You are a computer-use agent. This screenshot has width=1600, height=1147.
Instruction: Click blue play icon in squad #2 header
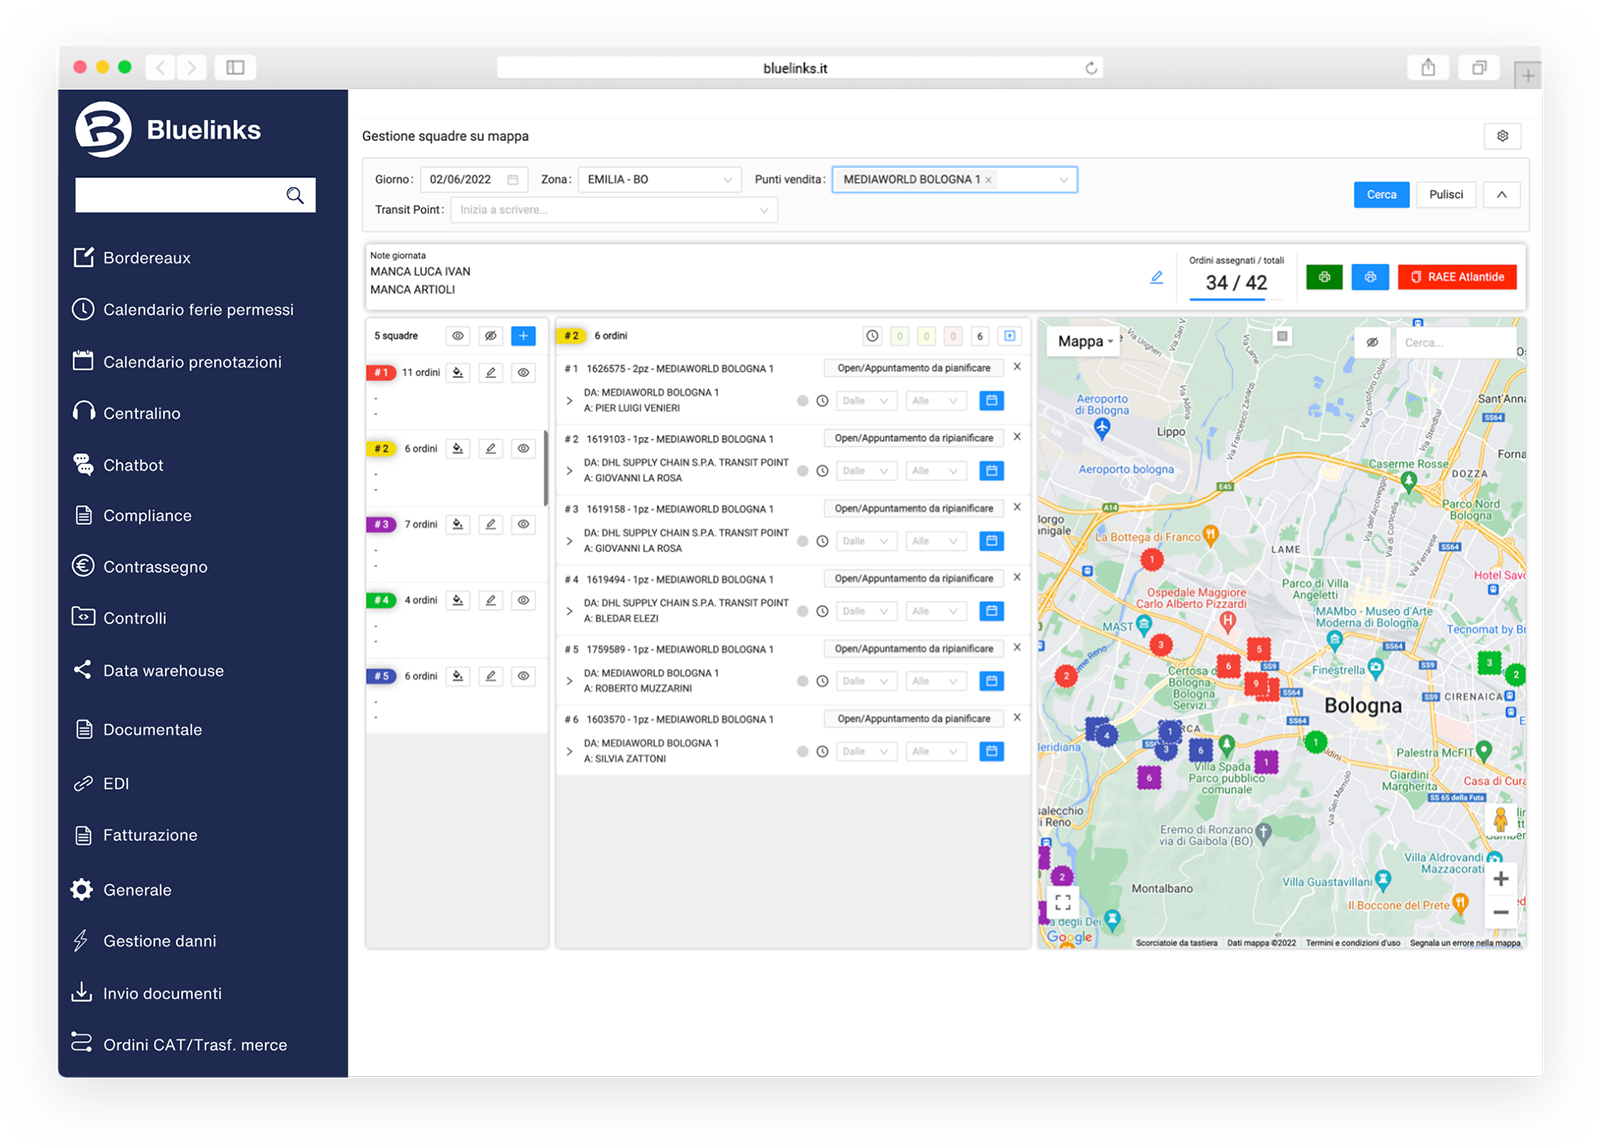tap(1010, 336)
